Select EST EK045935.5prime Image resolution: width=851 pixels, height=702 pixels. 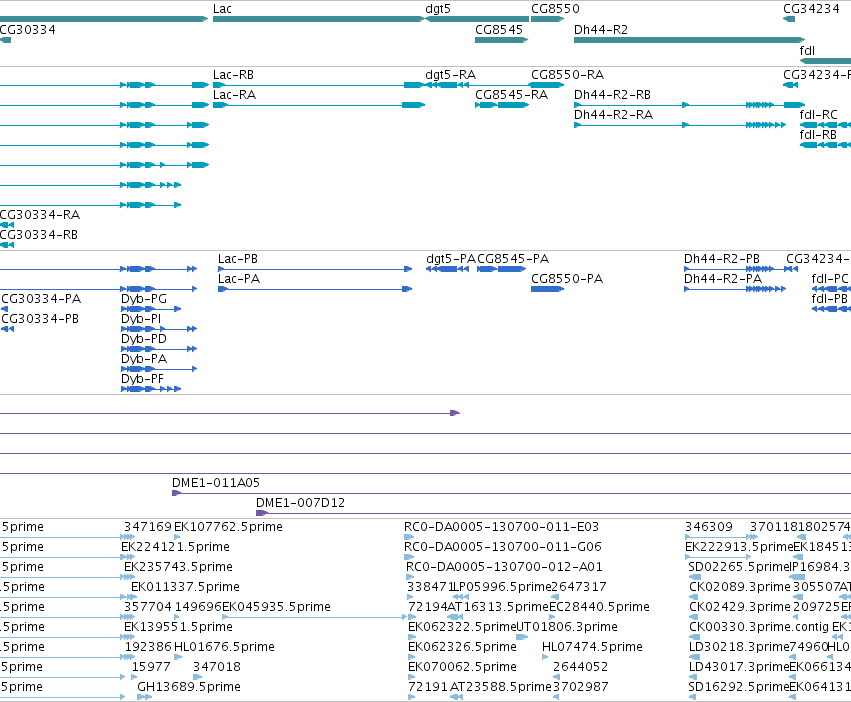[x=276, y=608]
